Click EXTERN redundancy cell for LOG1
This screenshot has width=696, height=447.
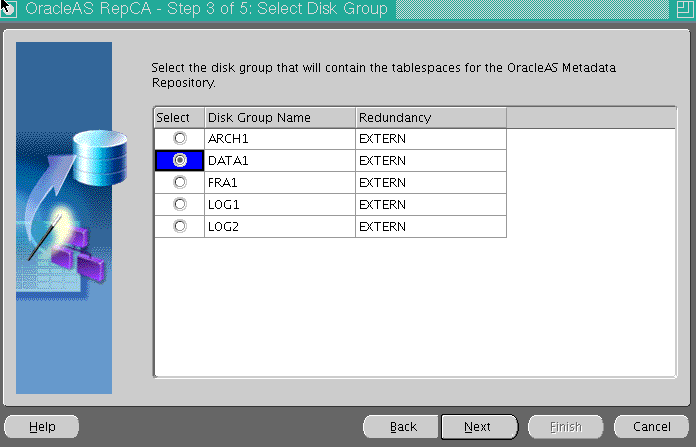[431, 205]
